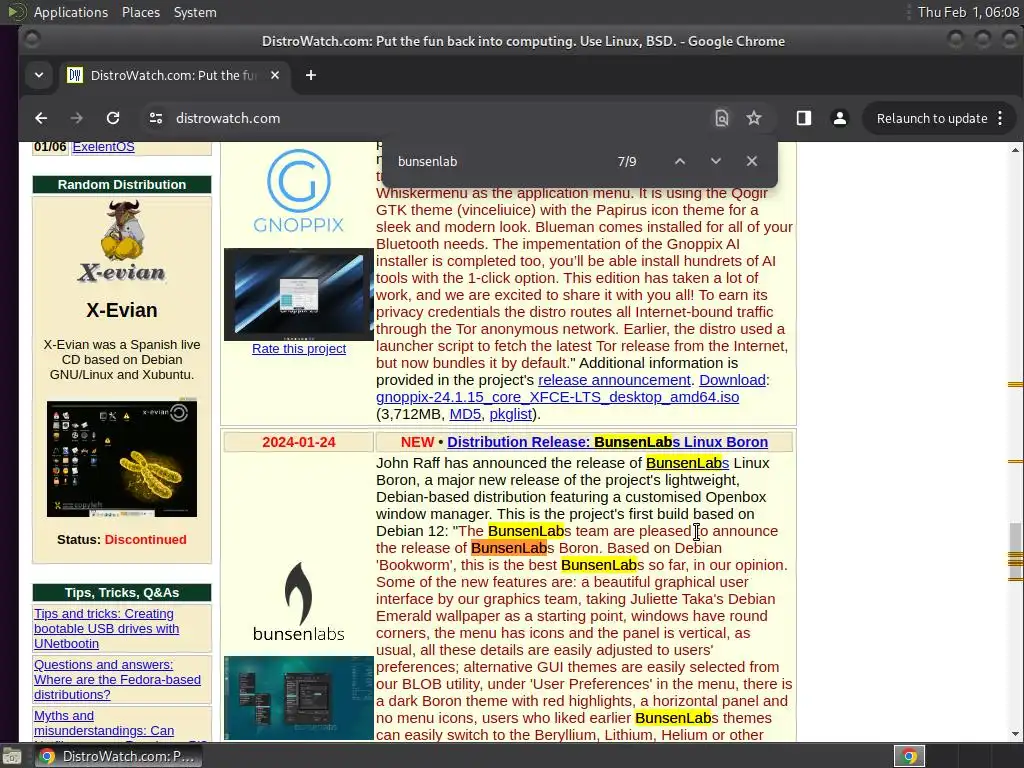This screenshot has width=1024, height=768.
Task: Open the Gnoppix desktop screenshot thumbnail
Action: tap(298, 295)
